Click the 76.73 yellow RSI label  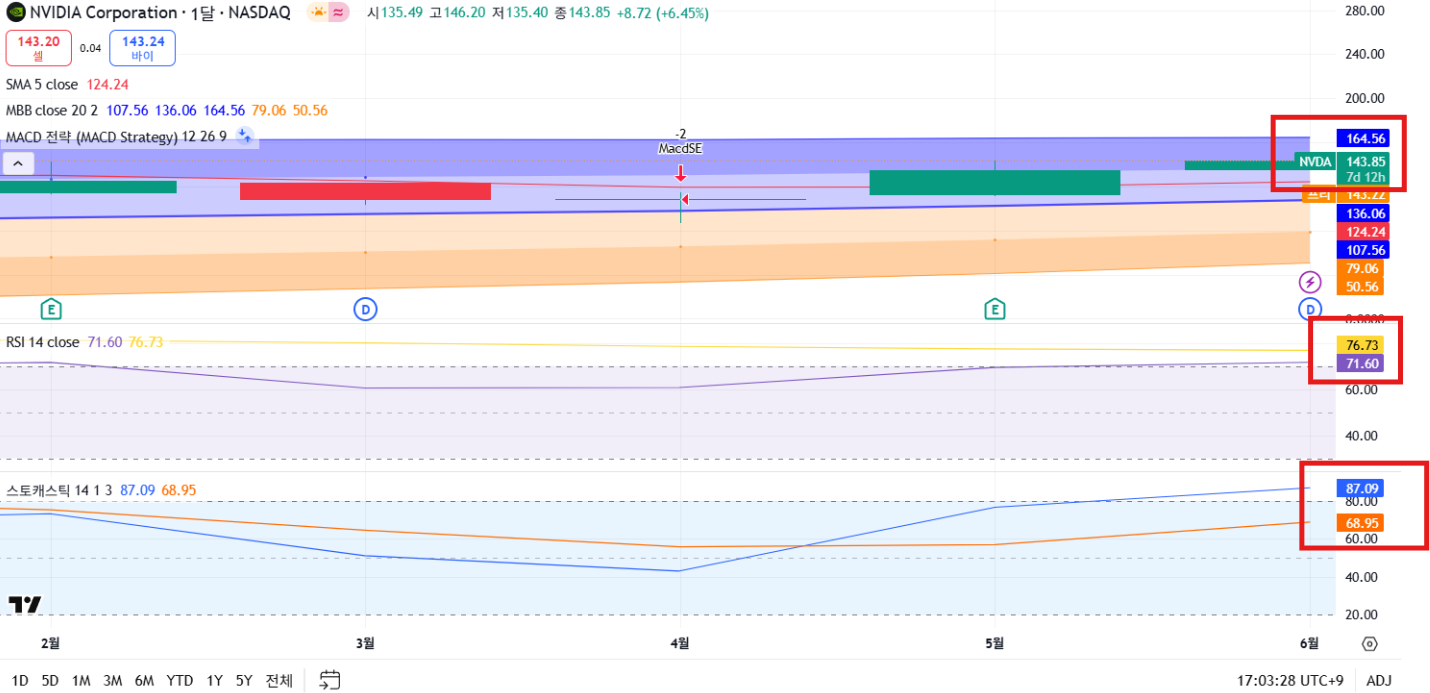pyautogui.click(x=1361, y=345)
